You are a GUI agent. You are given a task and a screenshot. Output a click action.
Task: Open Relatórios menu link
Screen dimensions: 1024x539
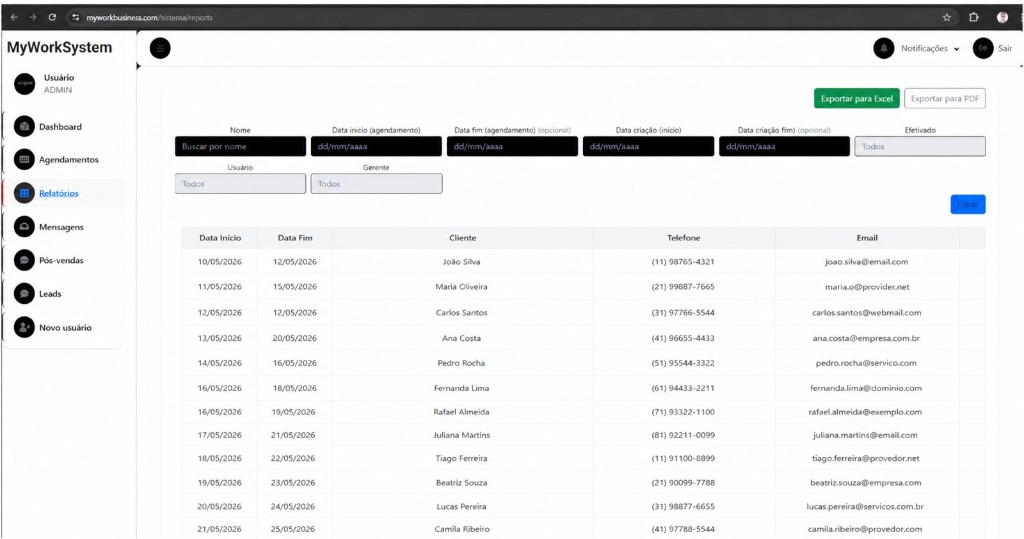pos(59,193)
